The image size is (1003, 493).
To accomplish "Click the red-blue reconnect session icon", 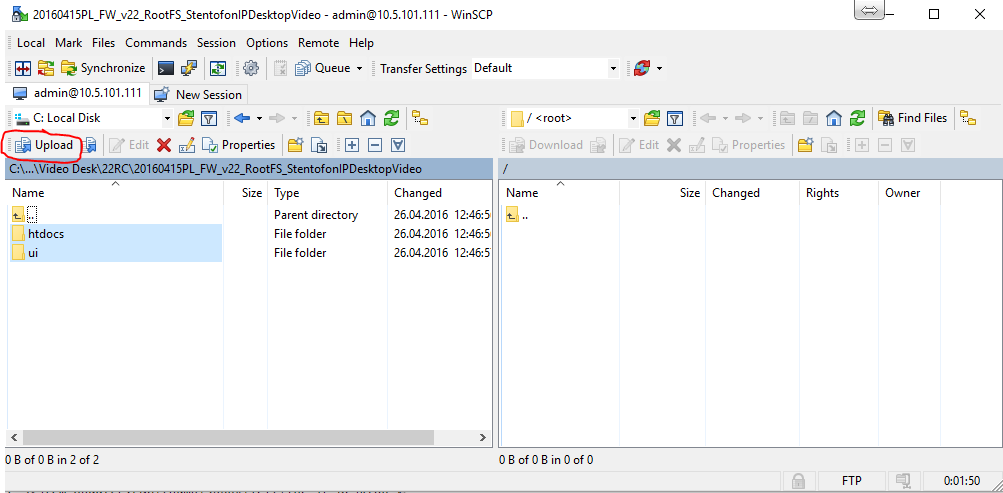I will pos(642,68).
